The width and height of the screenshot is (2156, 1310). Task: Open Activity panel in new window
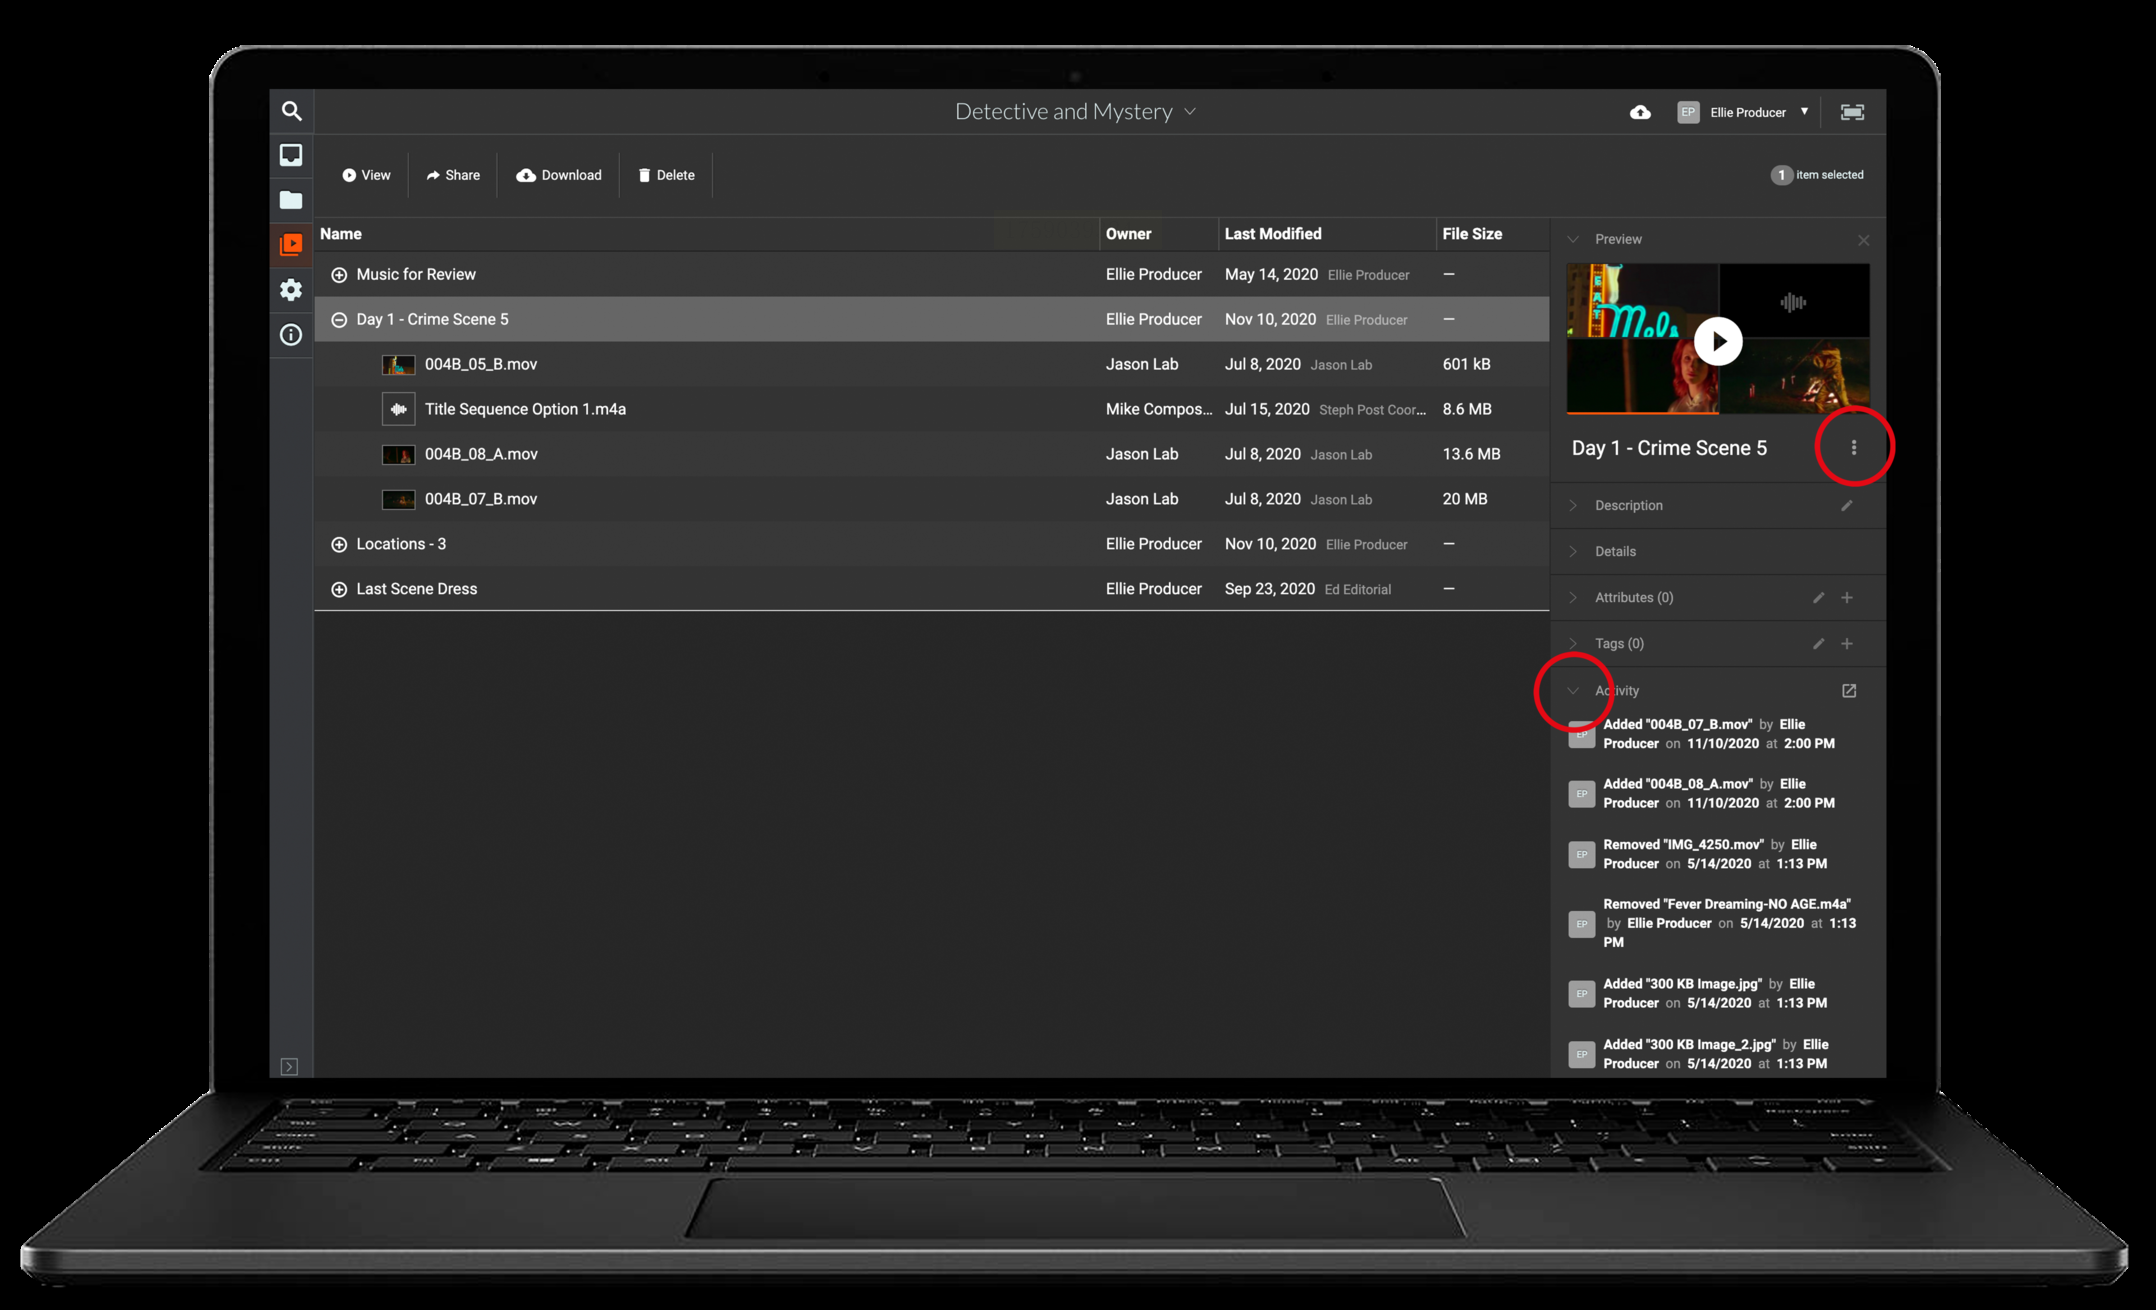tap(1849, 691)
